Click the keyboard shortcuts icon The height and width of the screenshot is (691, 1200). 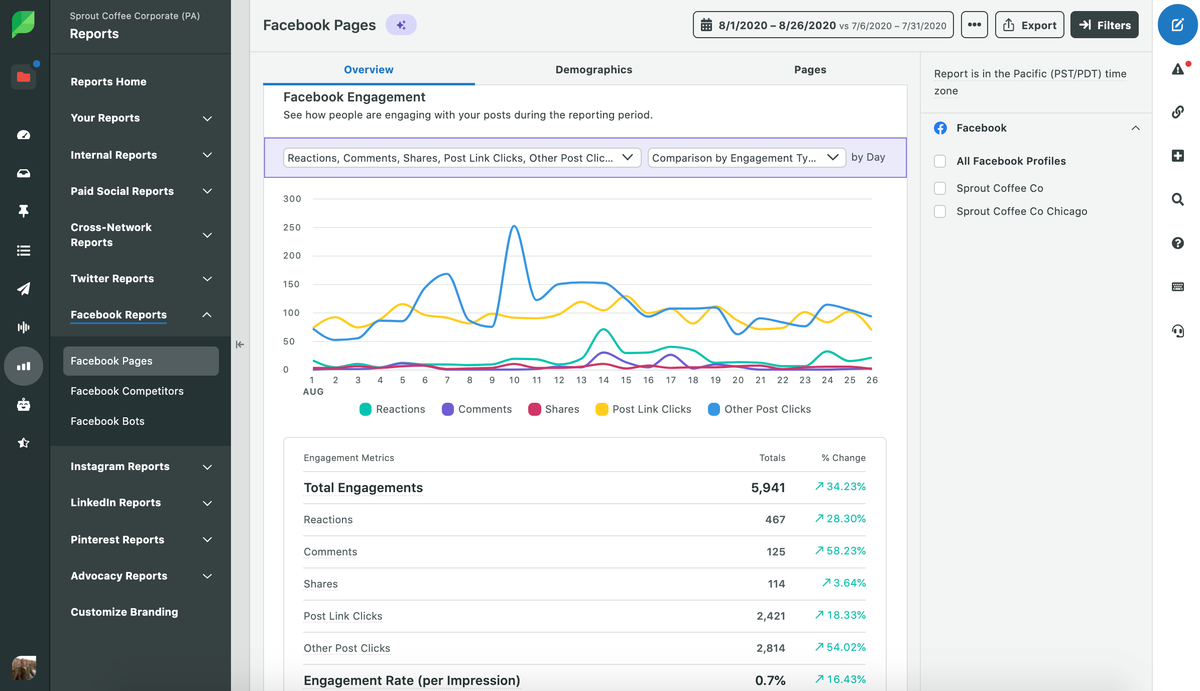point(1178,287)
